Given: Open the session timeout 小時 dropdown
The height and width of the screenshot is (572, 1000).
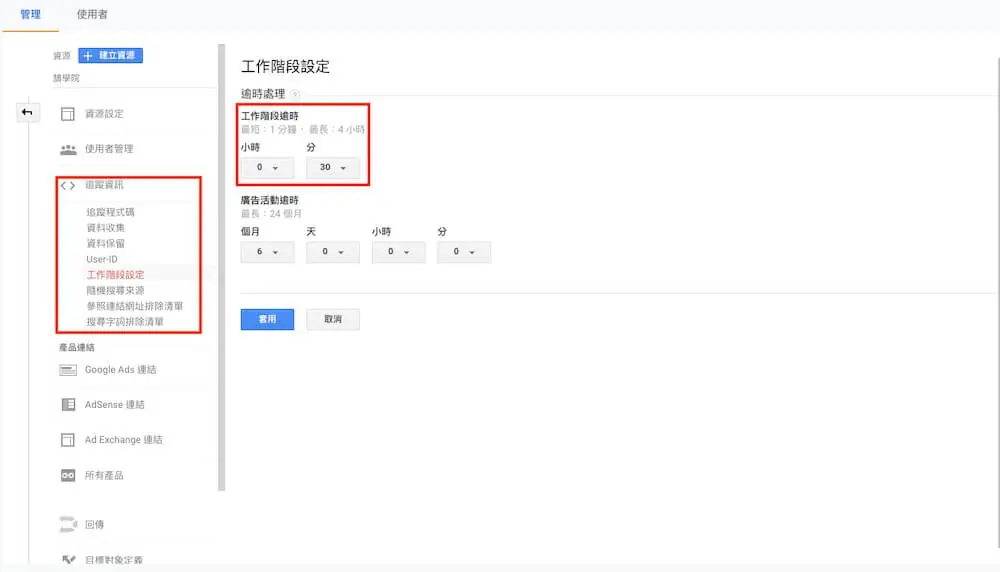Looking at the screenshot, I should [x=267, y=168].
